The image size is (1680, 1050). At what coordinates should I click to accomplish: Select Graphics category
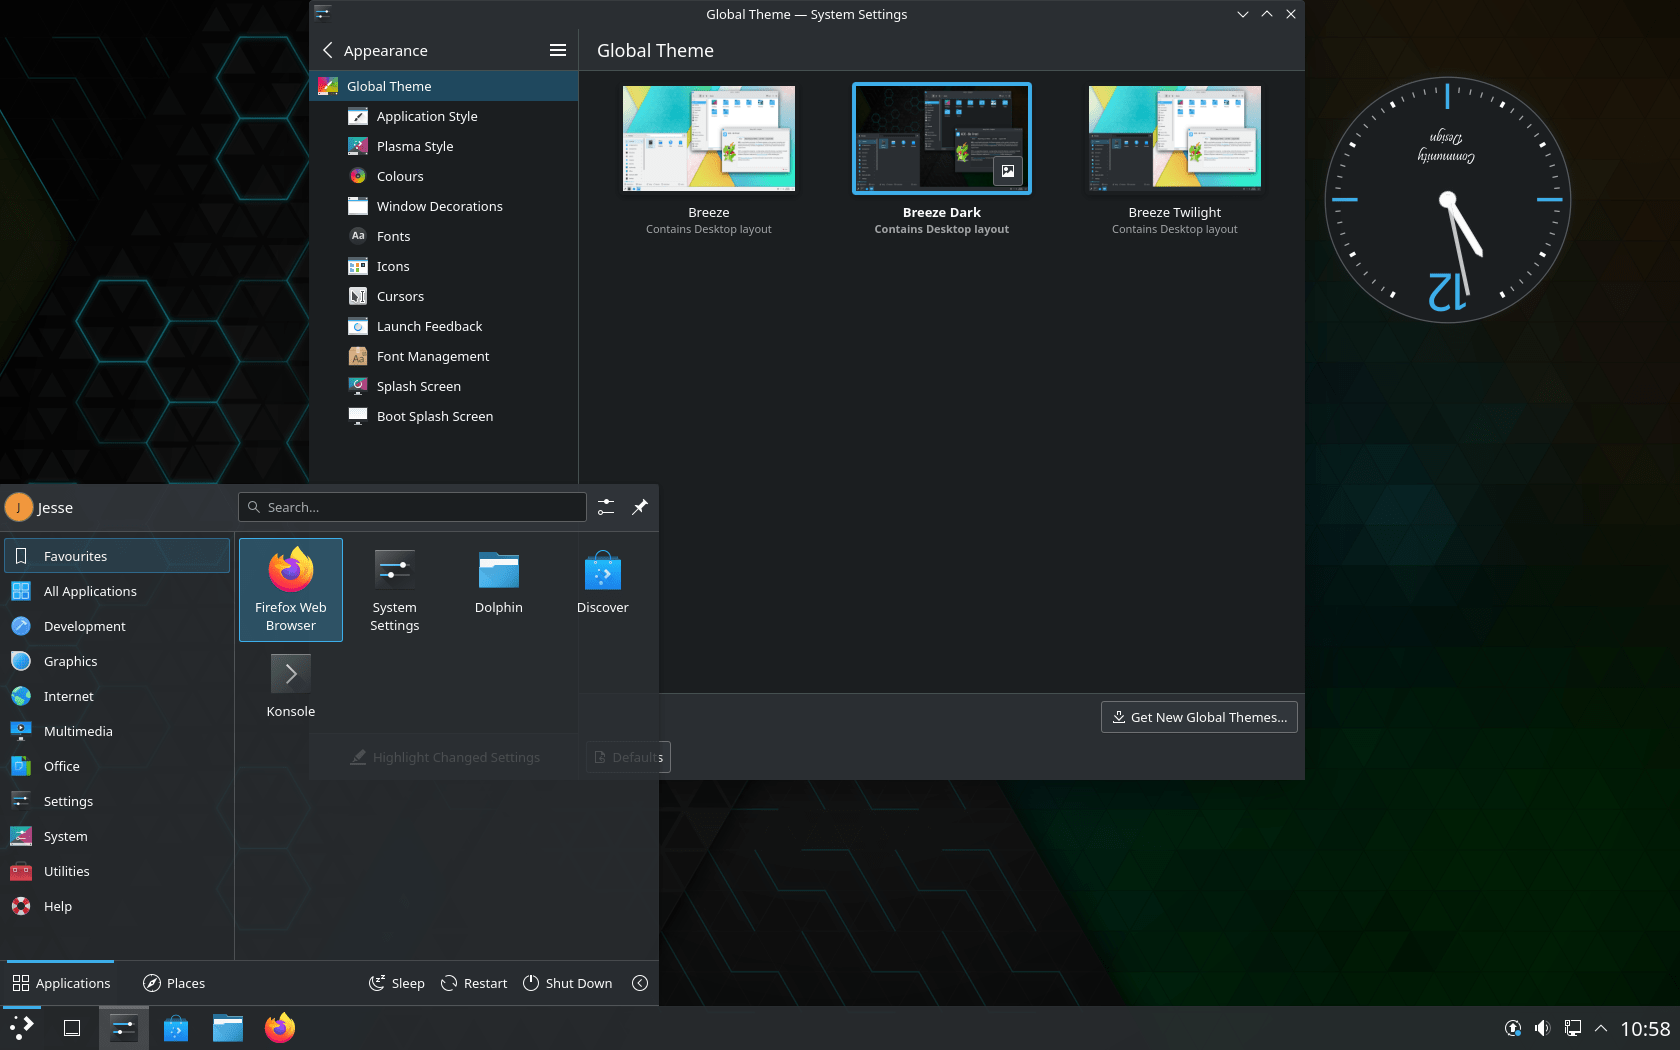pyautogui.click(x=117, y=661)
